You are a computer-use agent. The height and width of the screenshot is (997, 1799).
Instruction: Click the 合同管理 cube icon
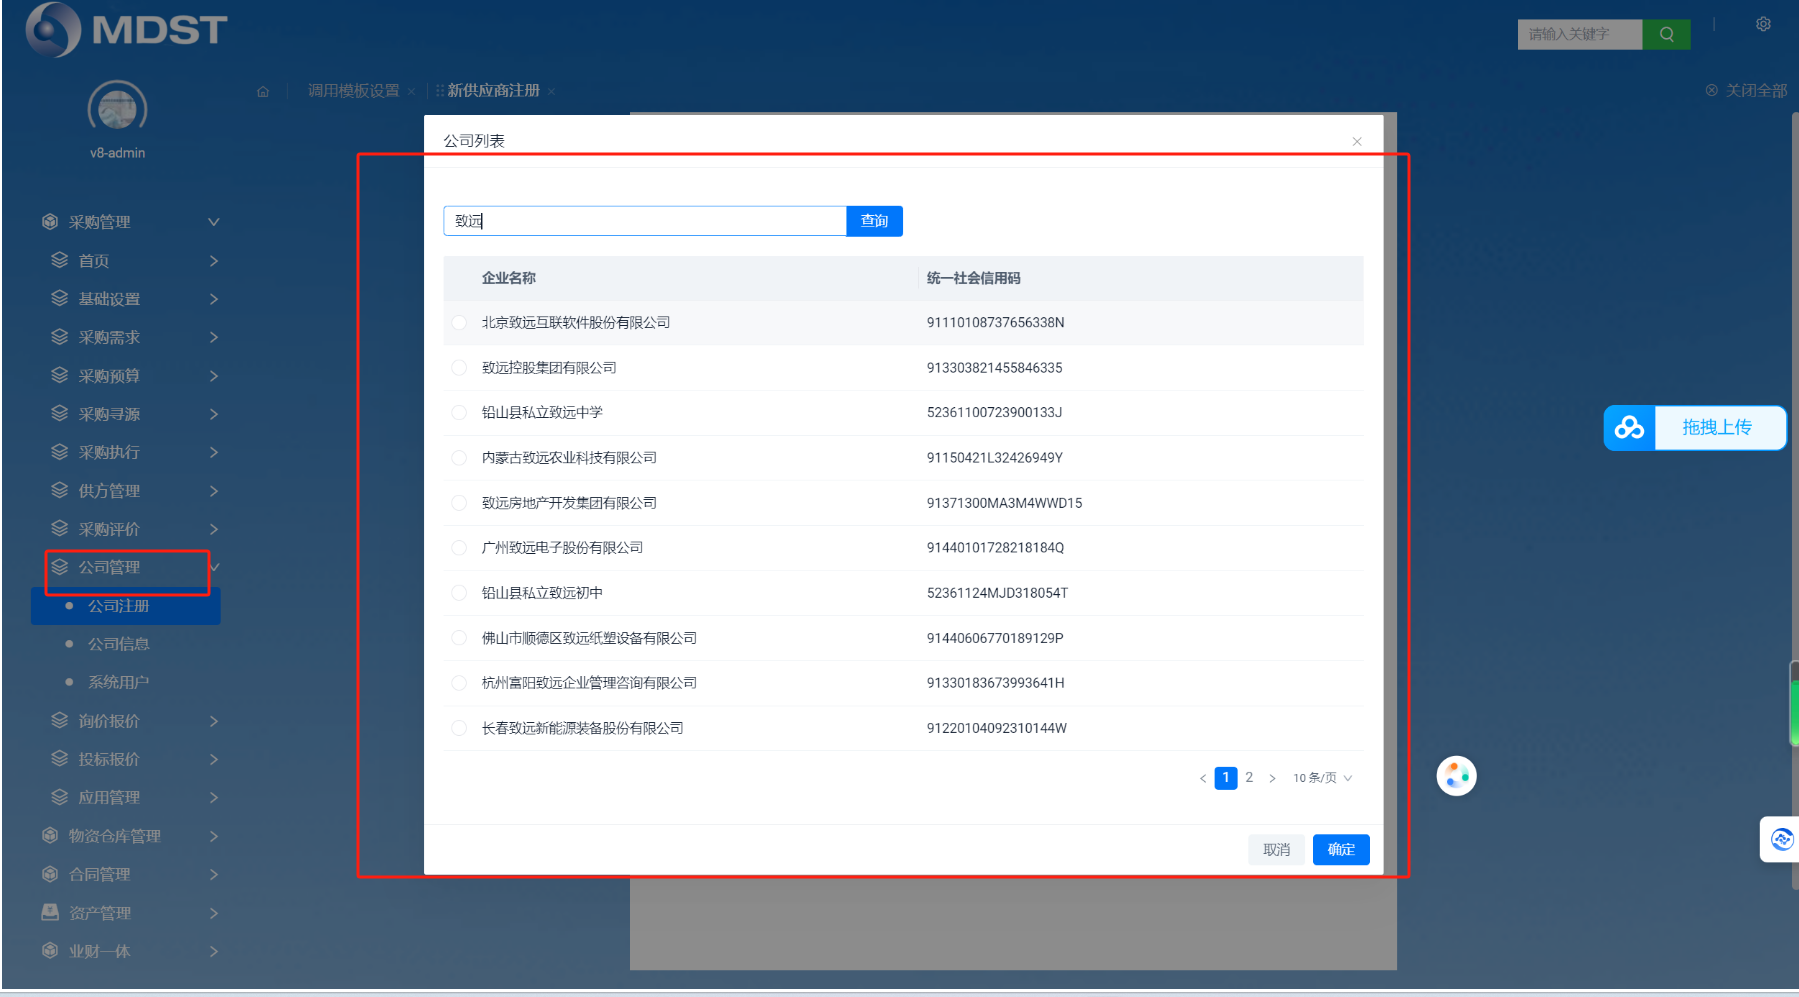50,874
